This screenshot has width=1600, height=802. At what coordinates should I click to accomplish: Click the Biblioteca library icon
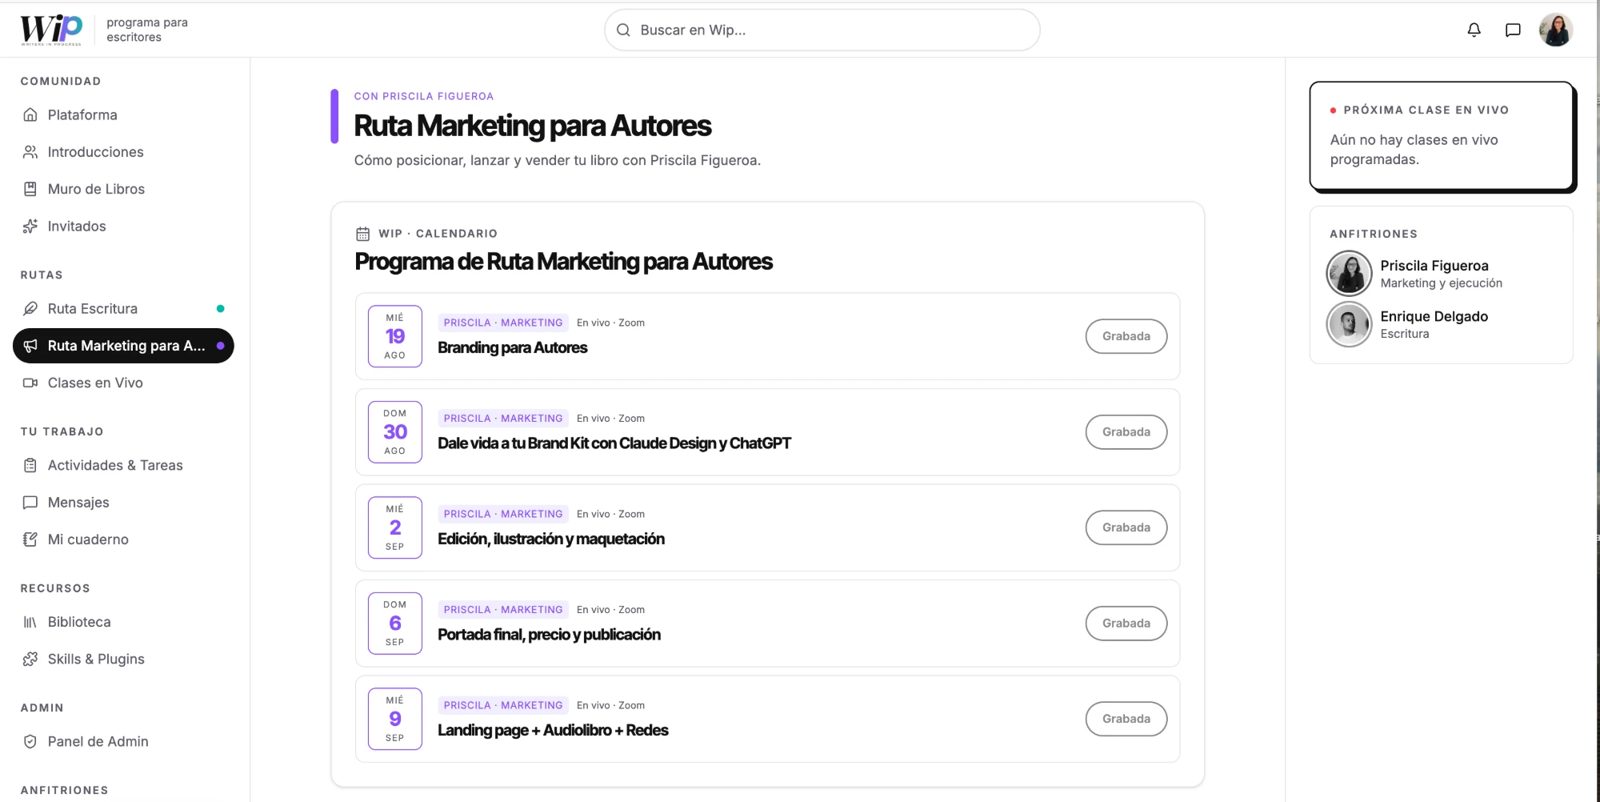point(30,622)
